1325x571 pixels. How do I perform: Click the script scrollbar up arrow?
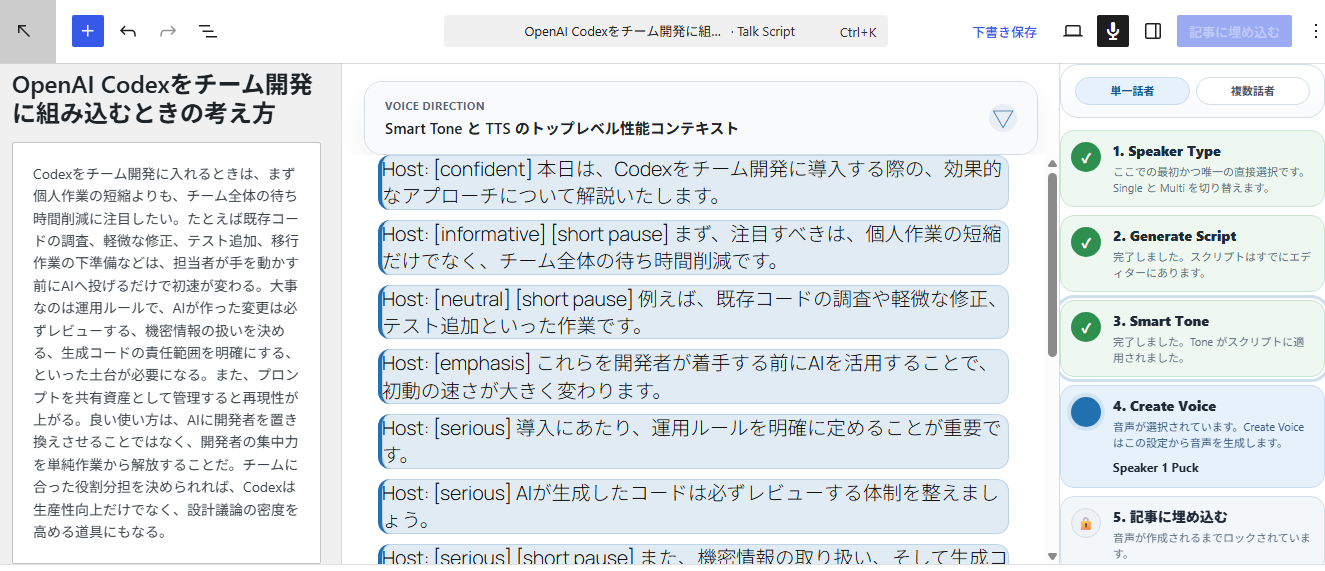[1052, 164]
